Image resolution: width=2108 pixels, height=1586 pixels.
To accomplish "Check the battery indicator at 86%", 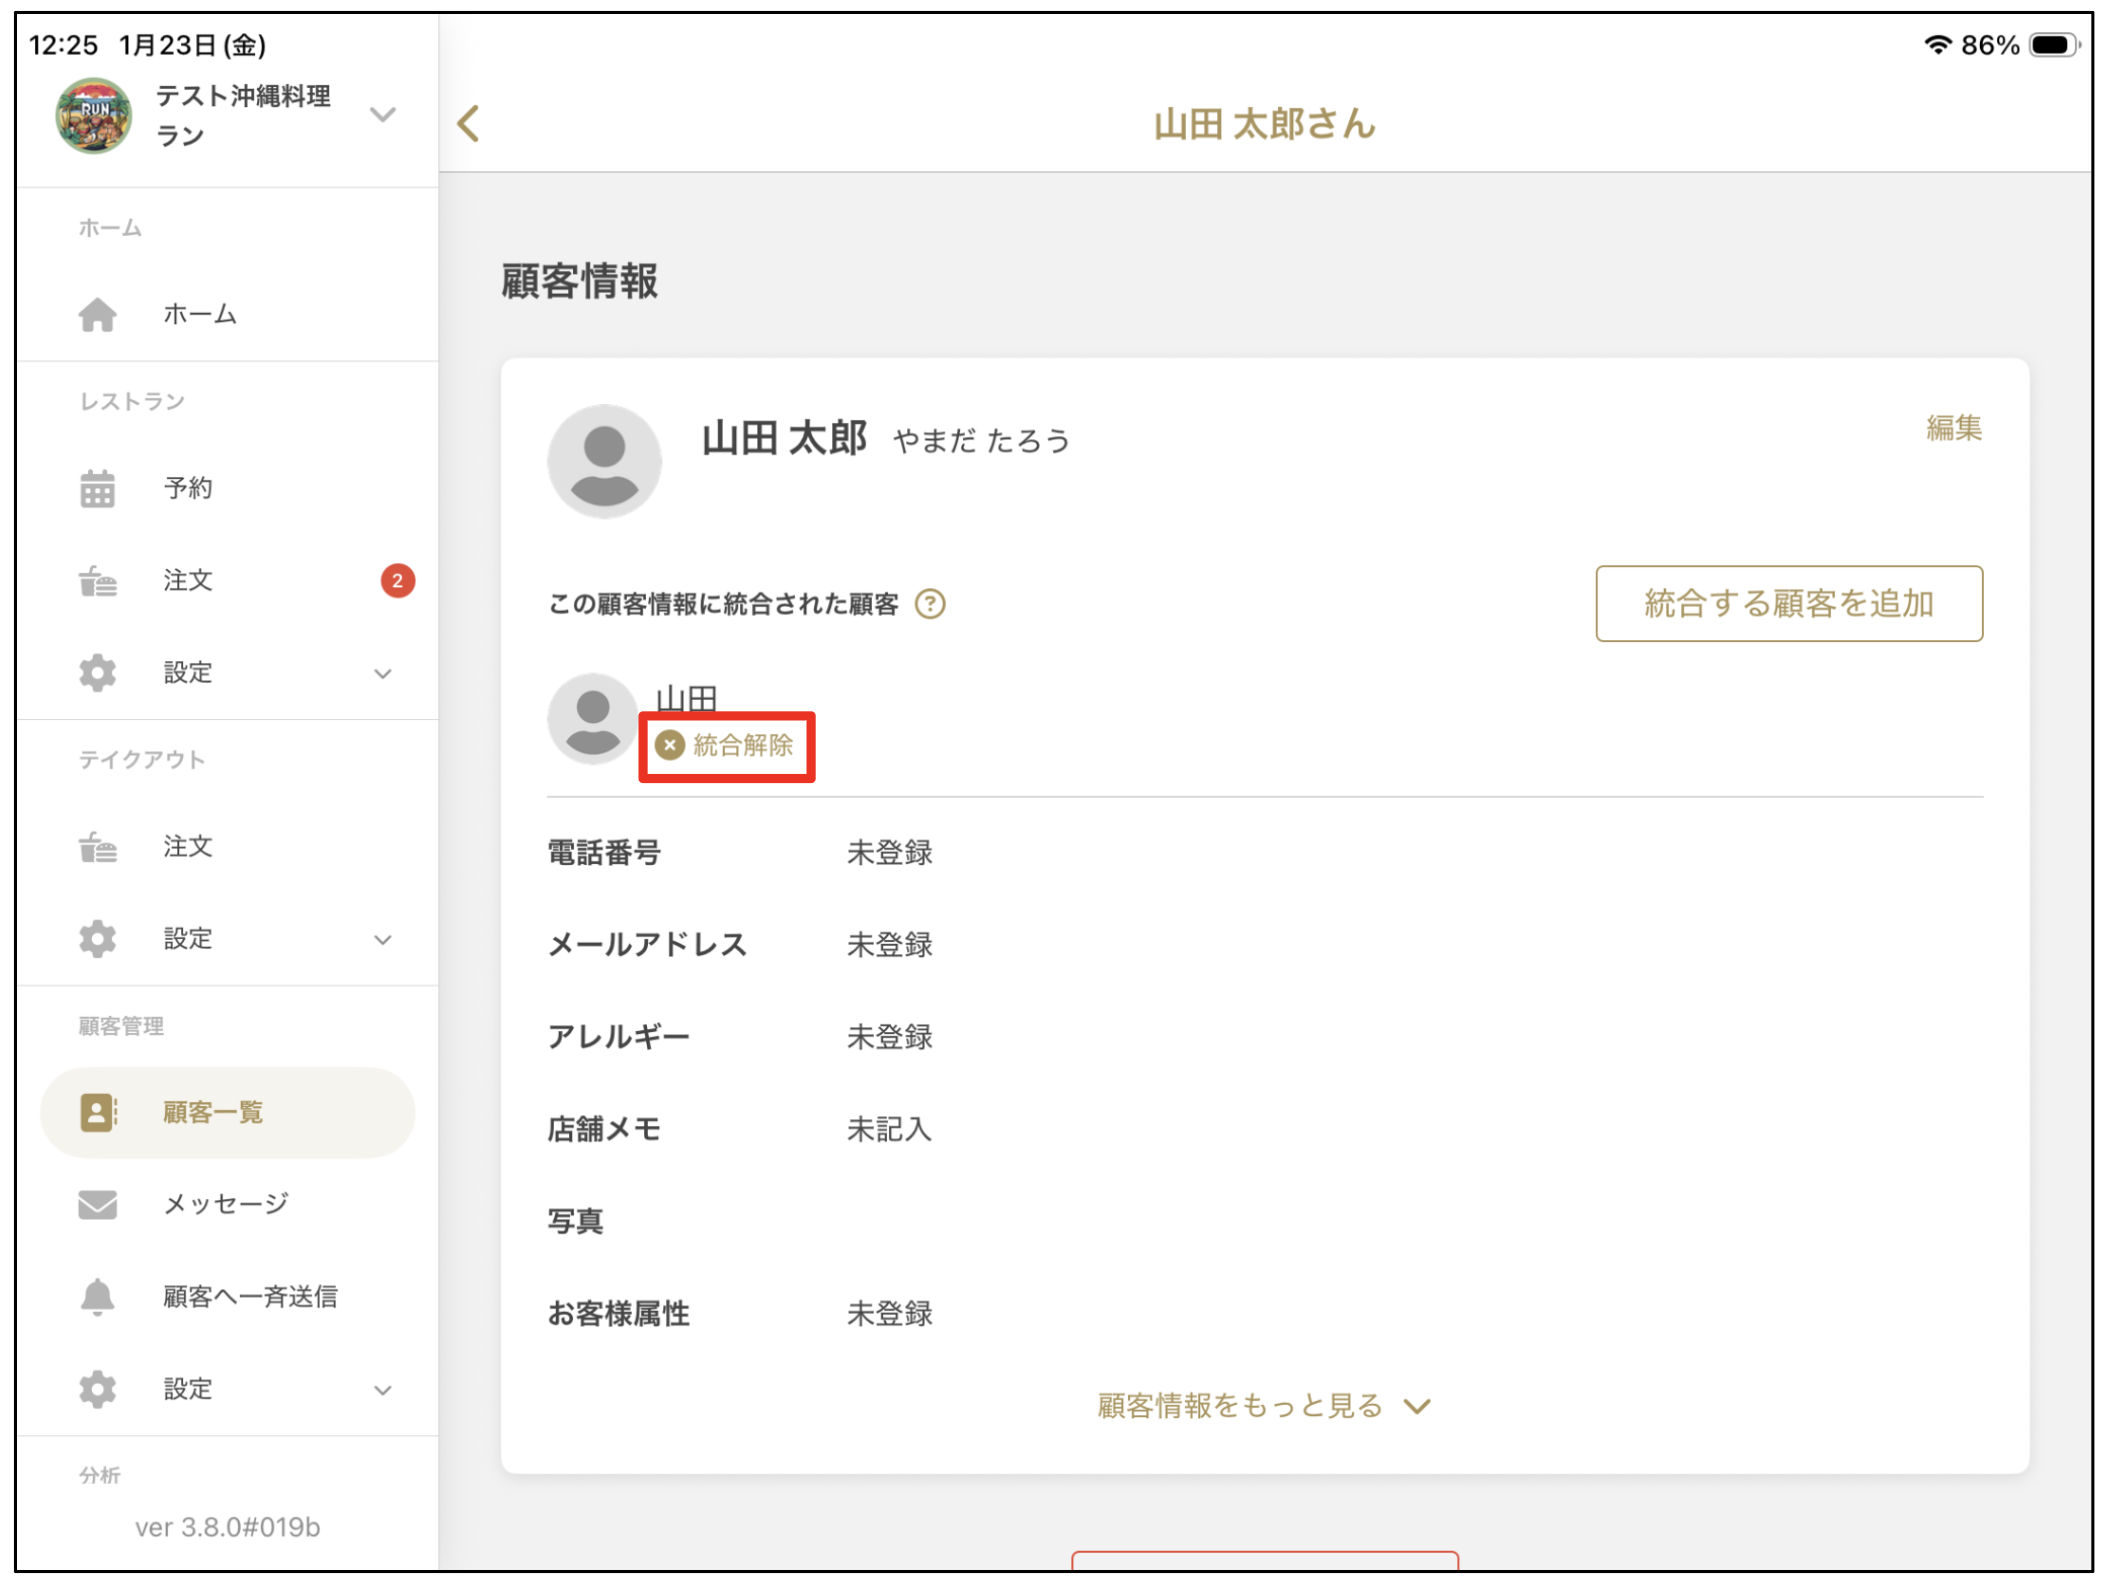I will click(x=2051, y=44).
